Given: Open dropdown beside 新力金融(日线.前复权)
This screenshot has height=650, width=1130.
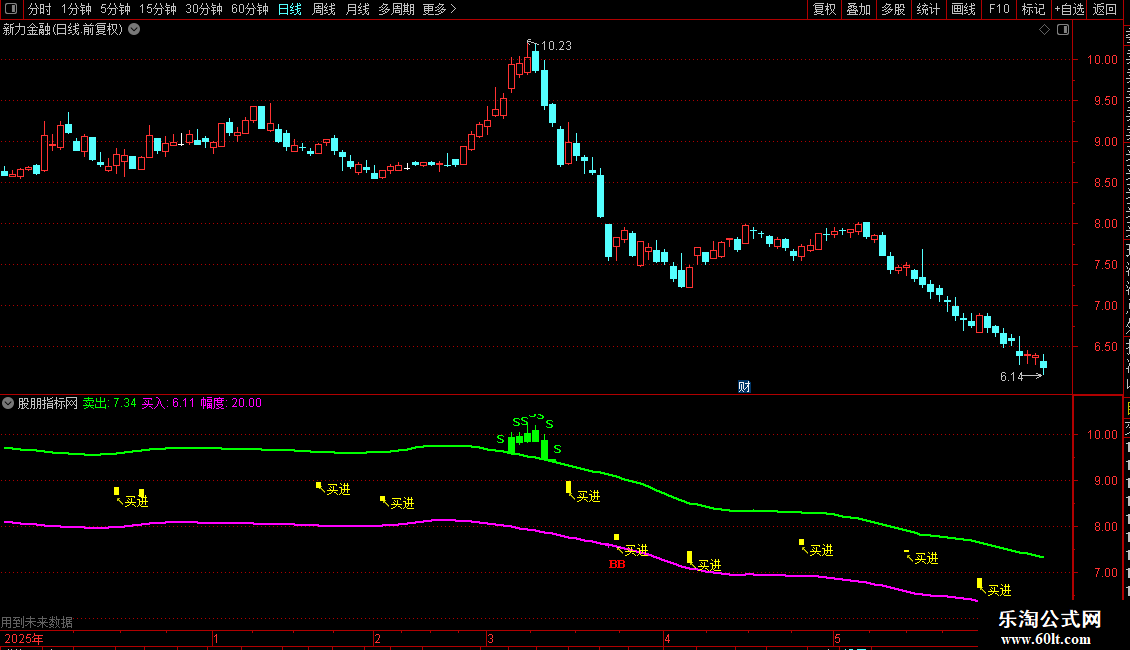Looking at the screenshot, I should 134,30.
